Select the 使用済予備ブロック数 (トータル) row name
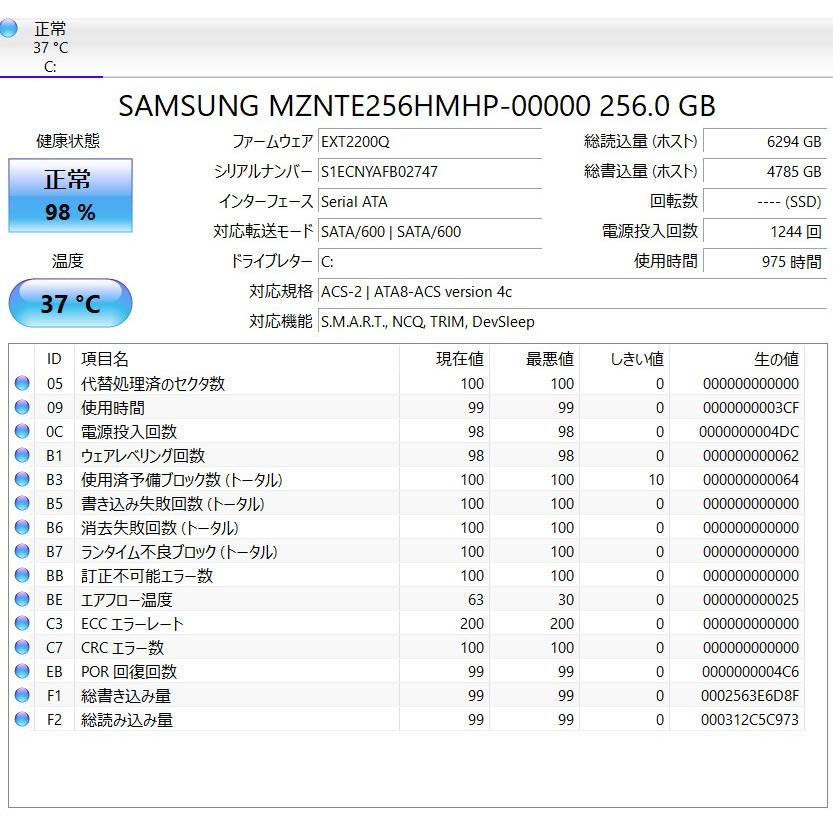This screenshot has height=833, width=833. (x=182, y=480)
